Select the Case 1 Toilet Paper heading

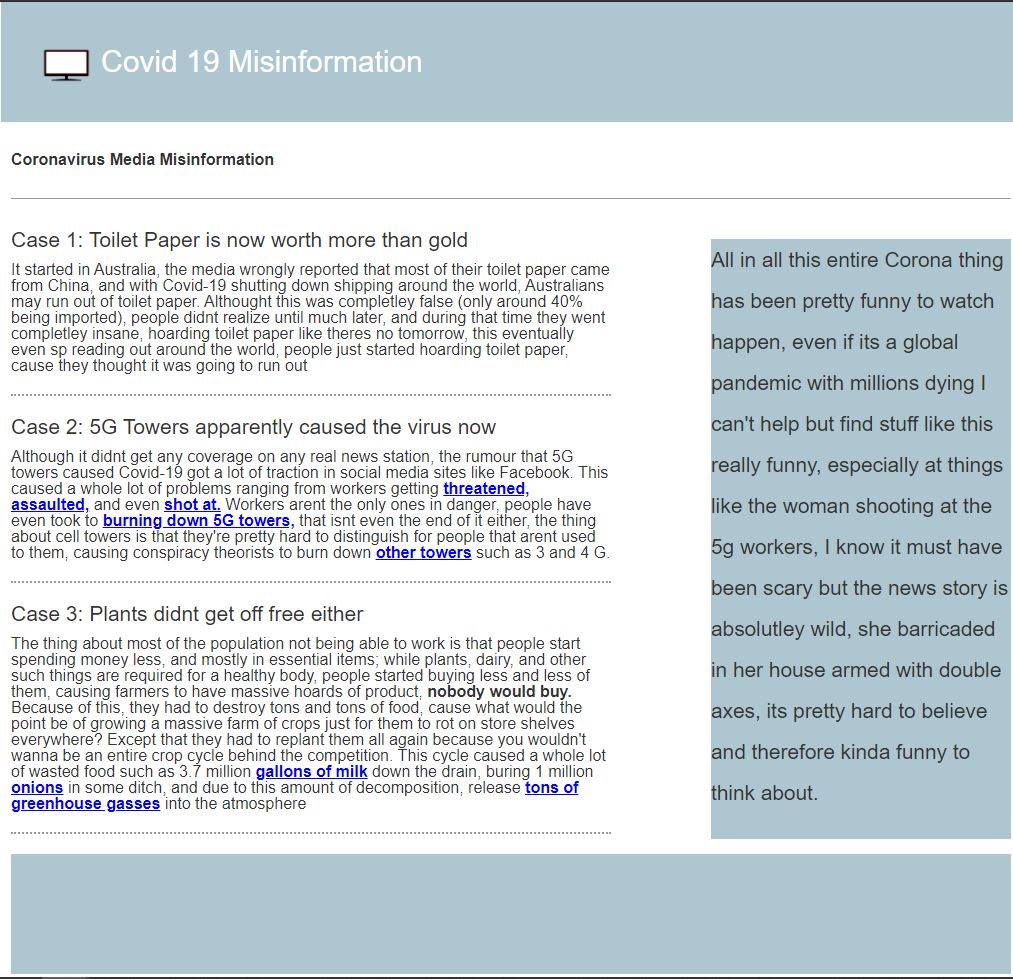[239, 240]
